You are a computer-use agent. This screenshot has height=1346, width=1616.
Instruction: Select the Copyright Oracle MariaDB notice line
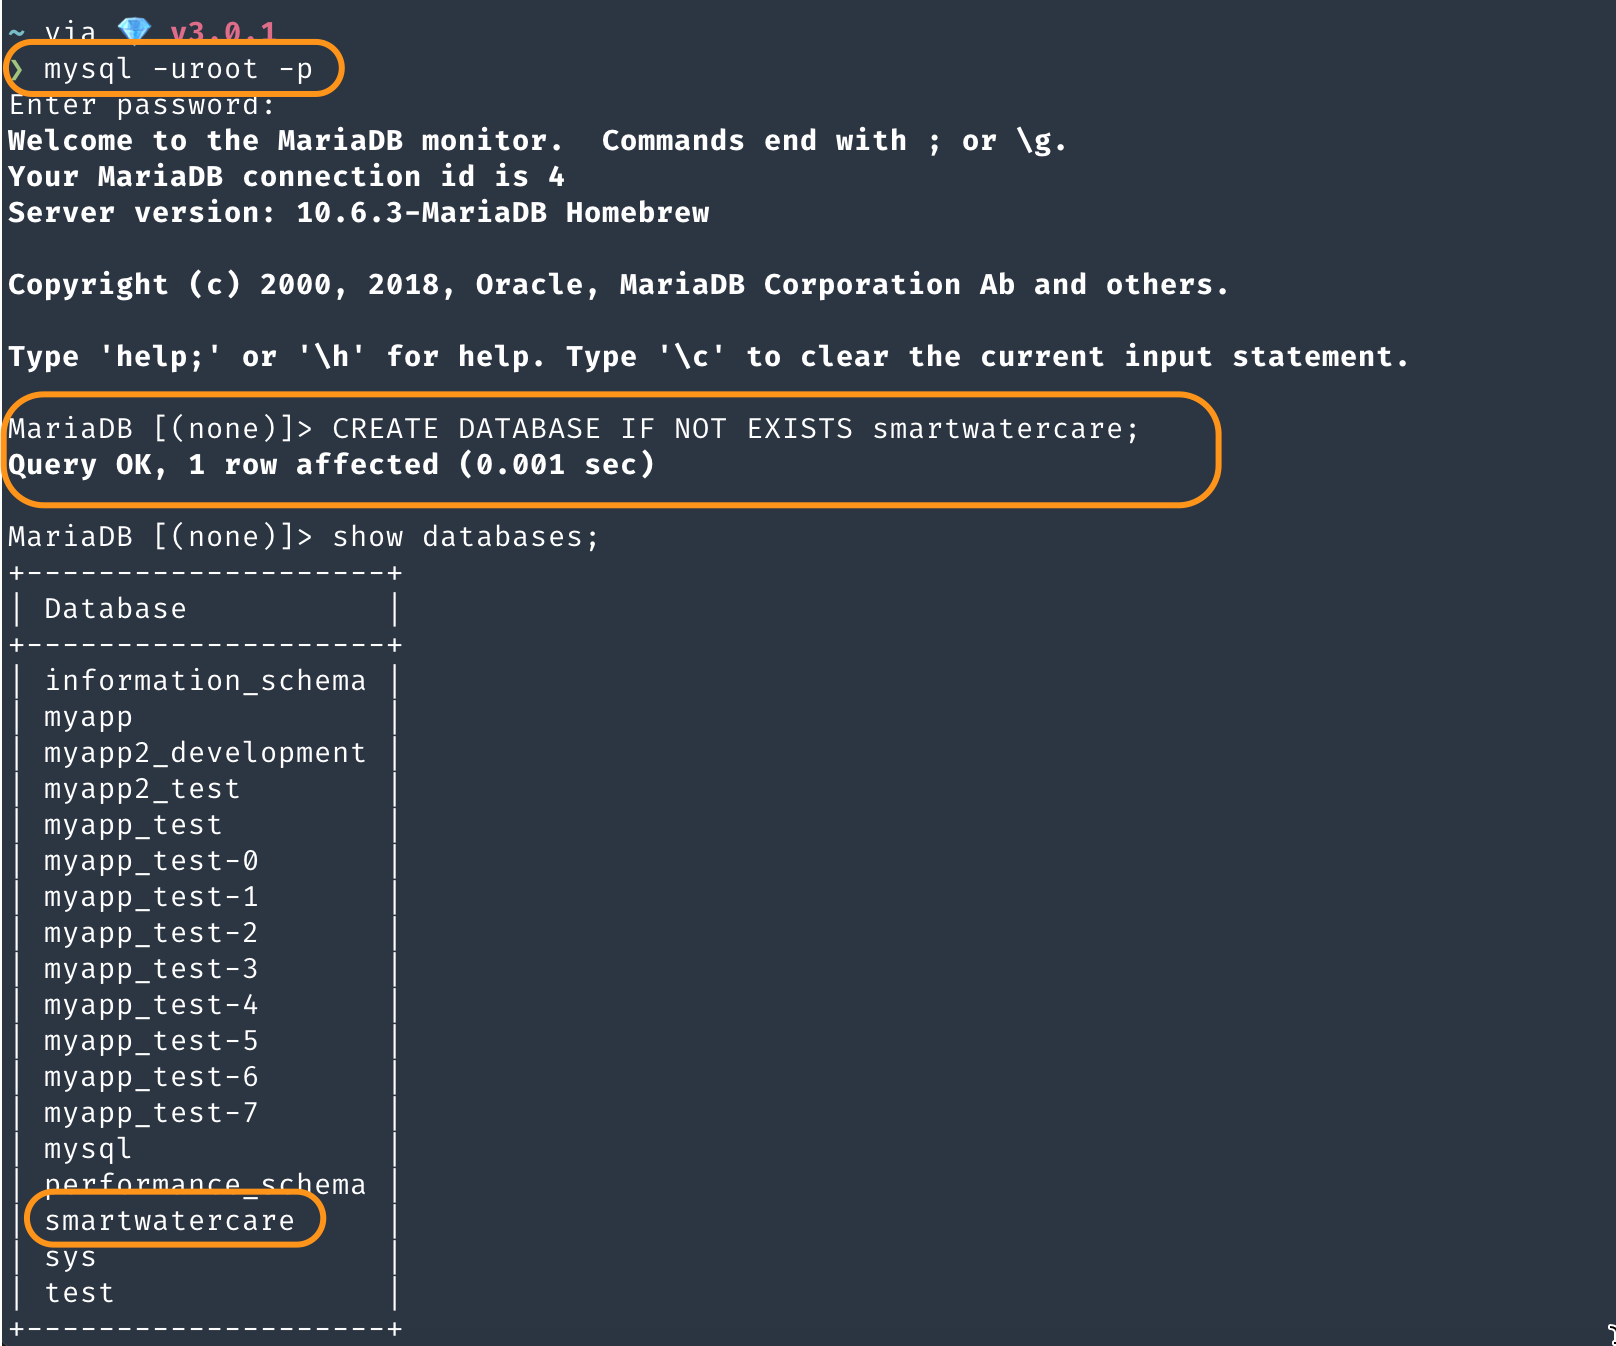(617, 284)
